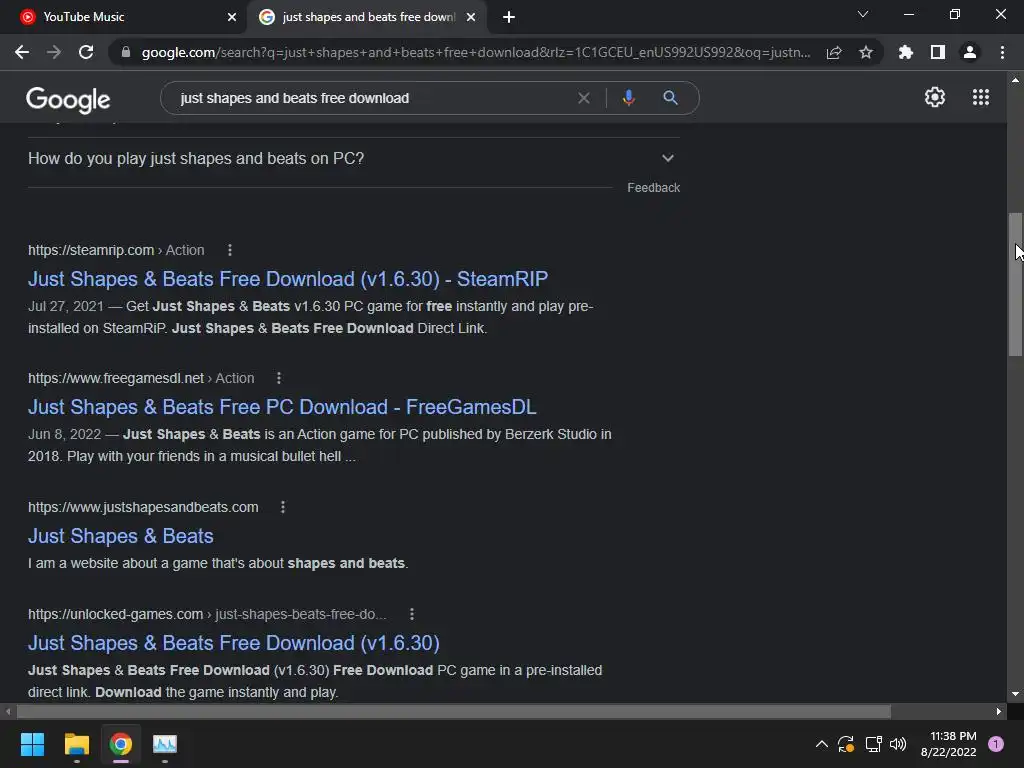Open a new browser tab
The height and width of the screenshot is (768, 1024).
pos(509,18)
